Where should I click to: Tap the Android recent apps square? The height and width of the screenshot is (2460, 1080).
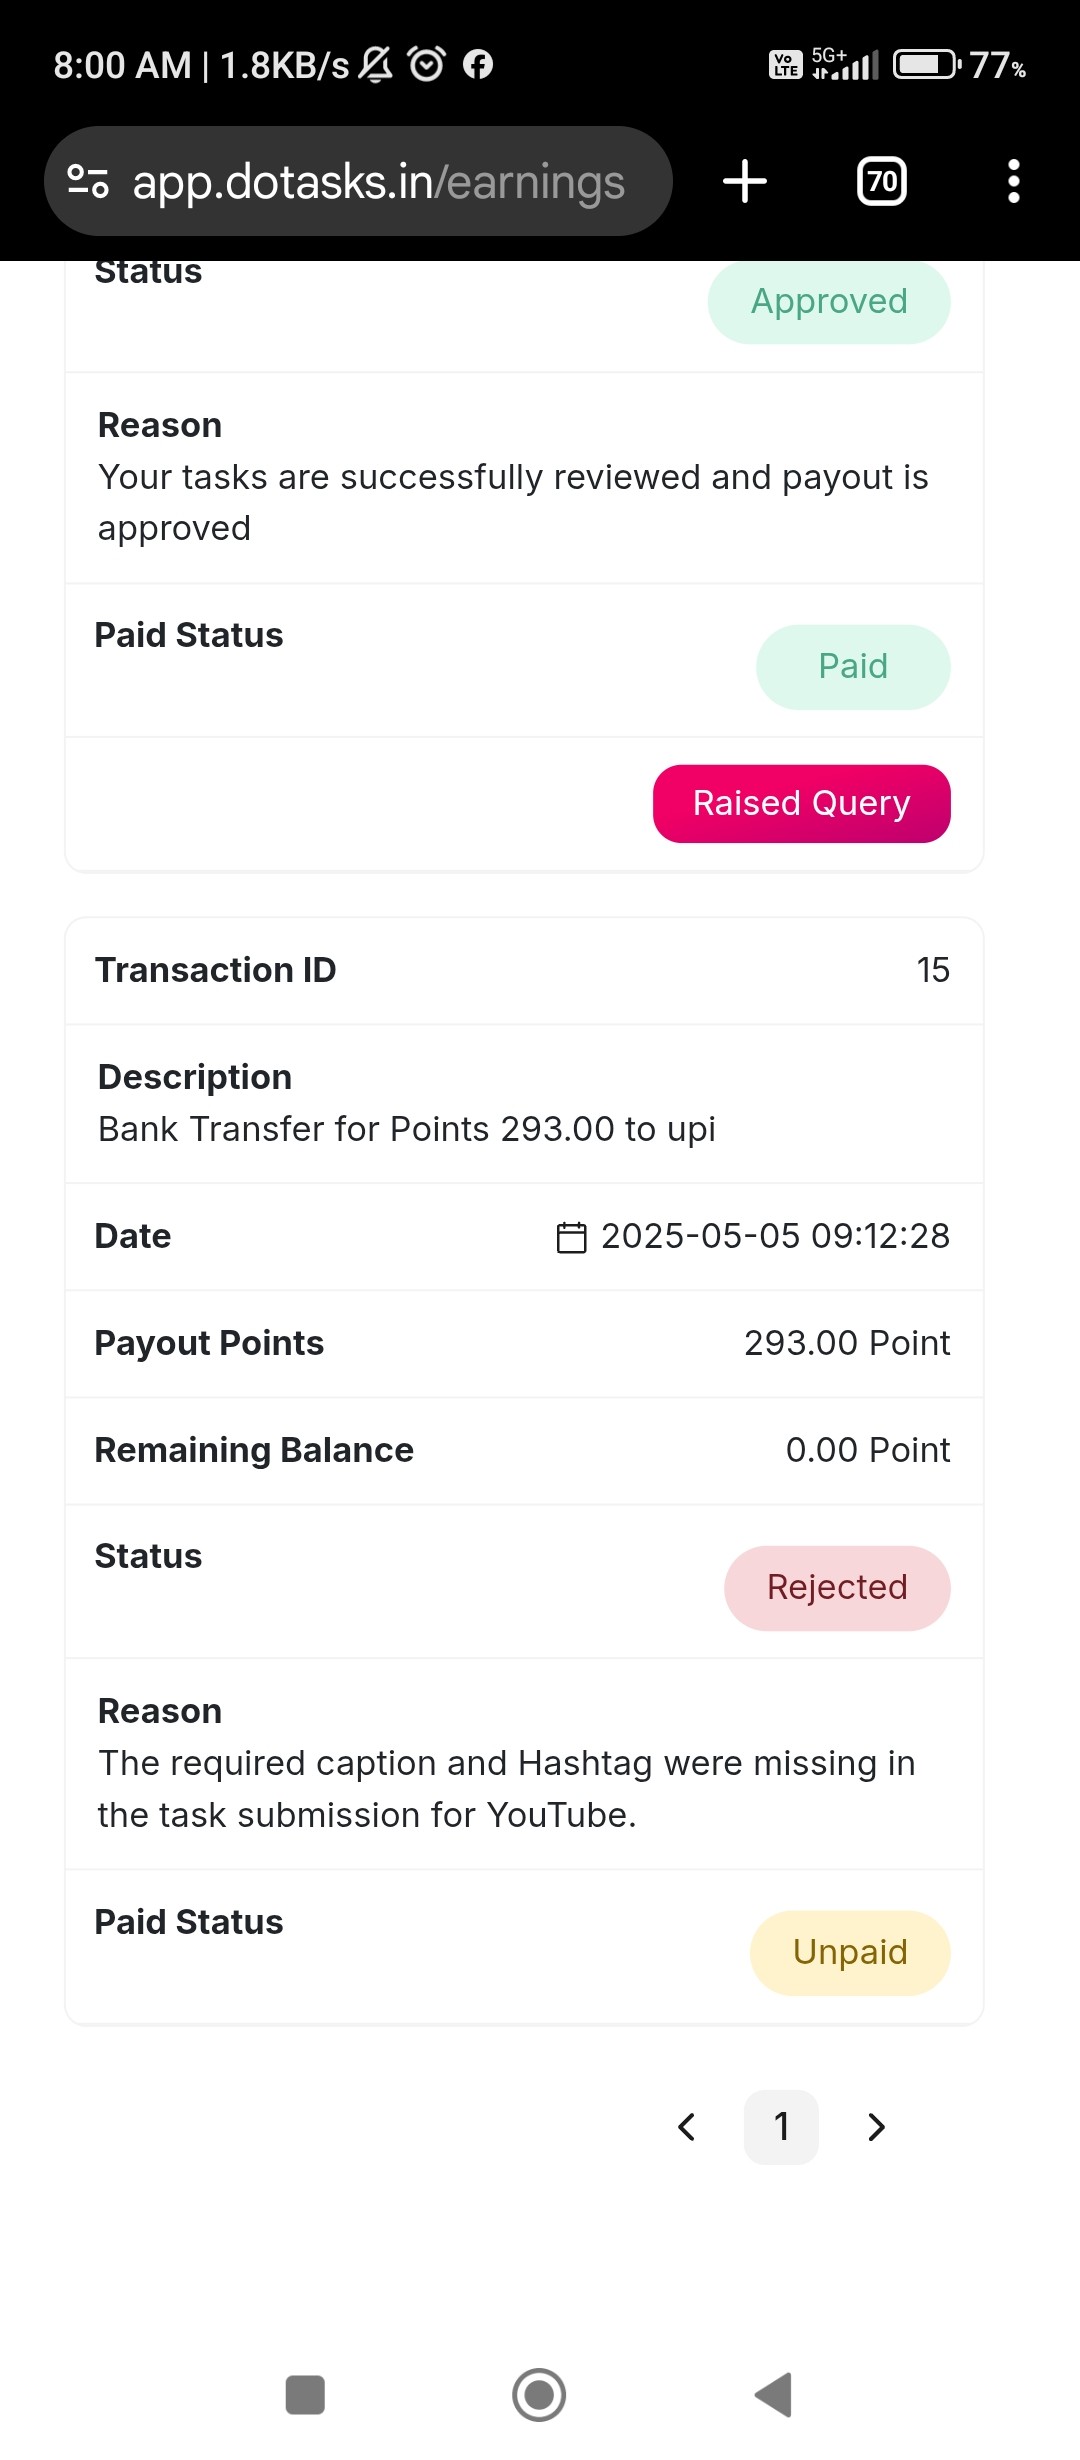click(305, 2395)
